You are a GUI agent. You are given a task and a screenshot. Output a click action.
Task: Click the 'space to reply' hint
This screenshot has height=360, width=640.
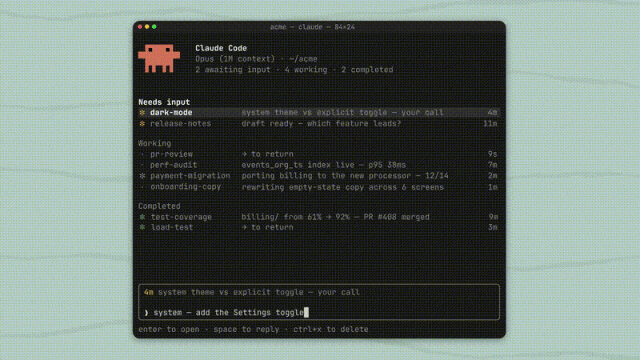tap(247, 329)
